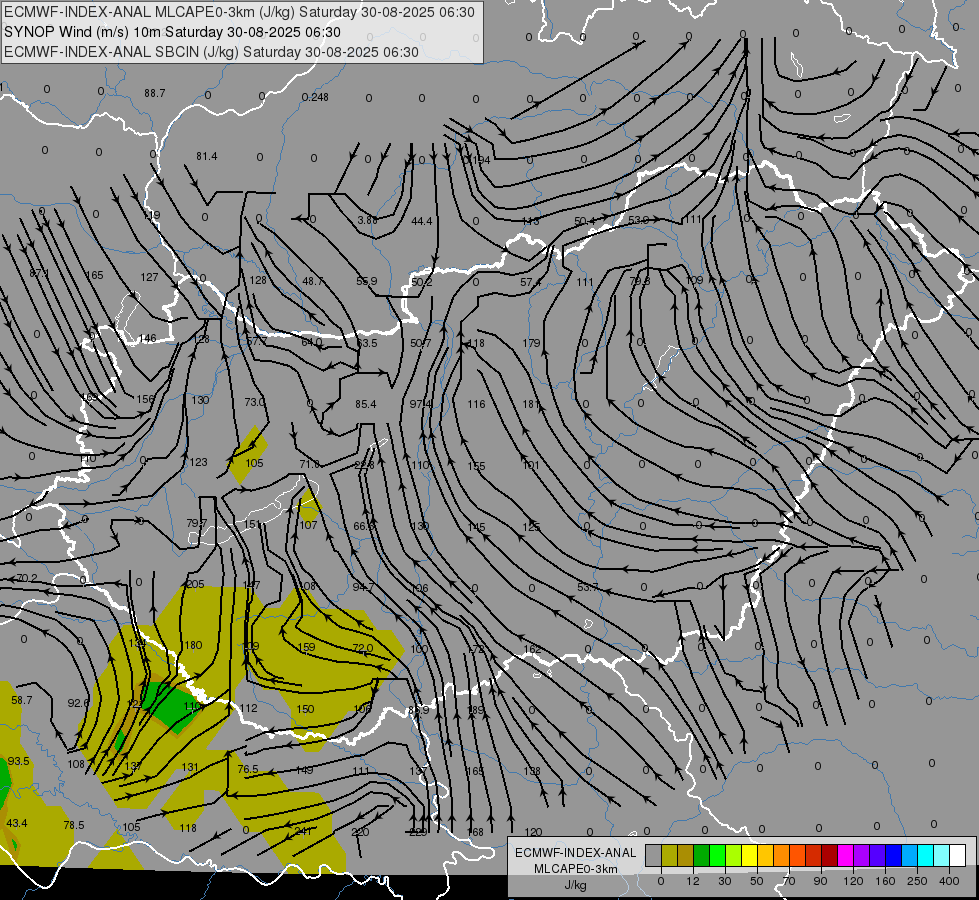The width and height of the screenshot is (979, 900).
Task: Click the yellow-green legend swatch right of the 30 tick
Action: 734,856
